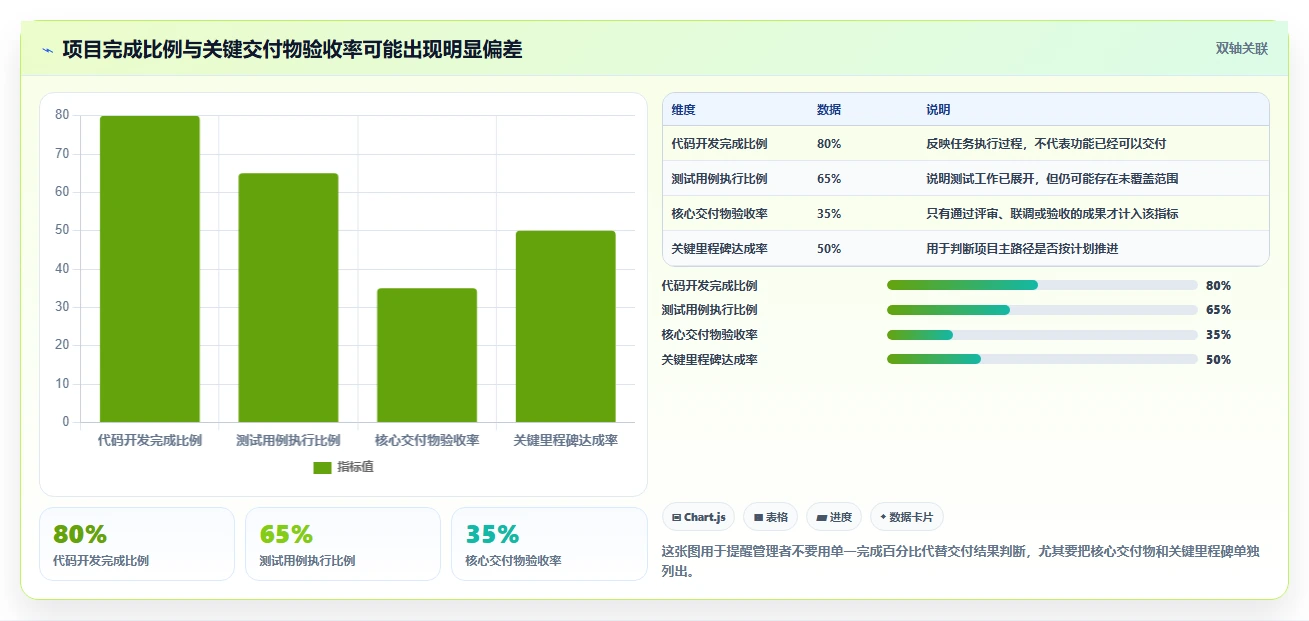
Task: Click the 代码开发完成比例 progress bar at 80%
Action: coord(1042,285)
